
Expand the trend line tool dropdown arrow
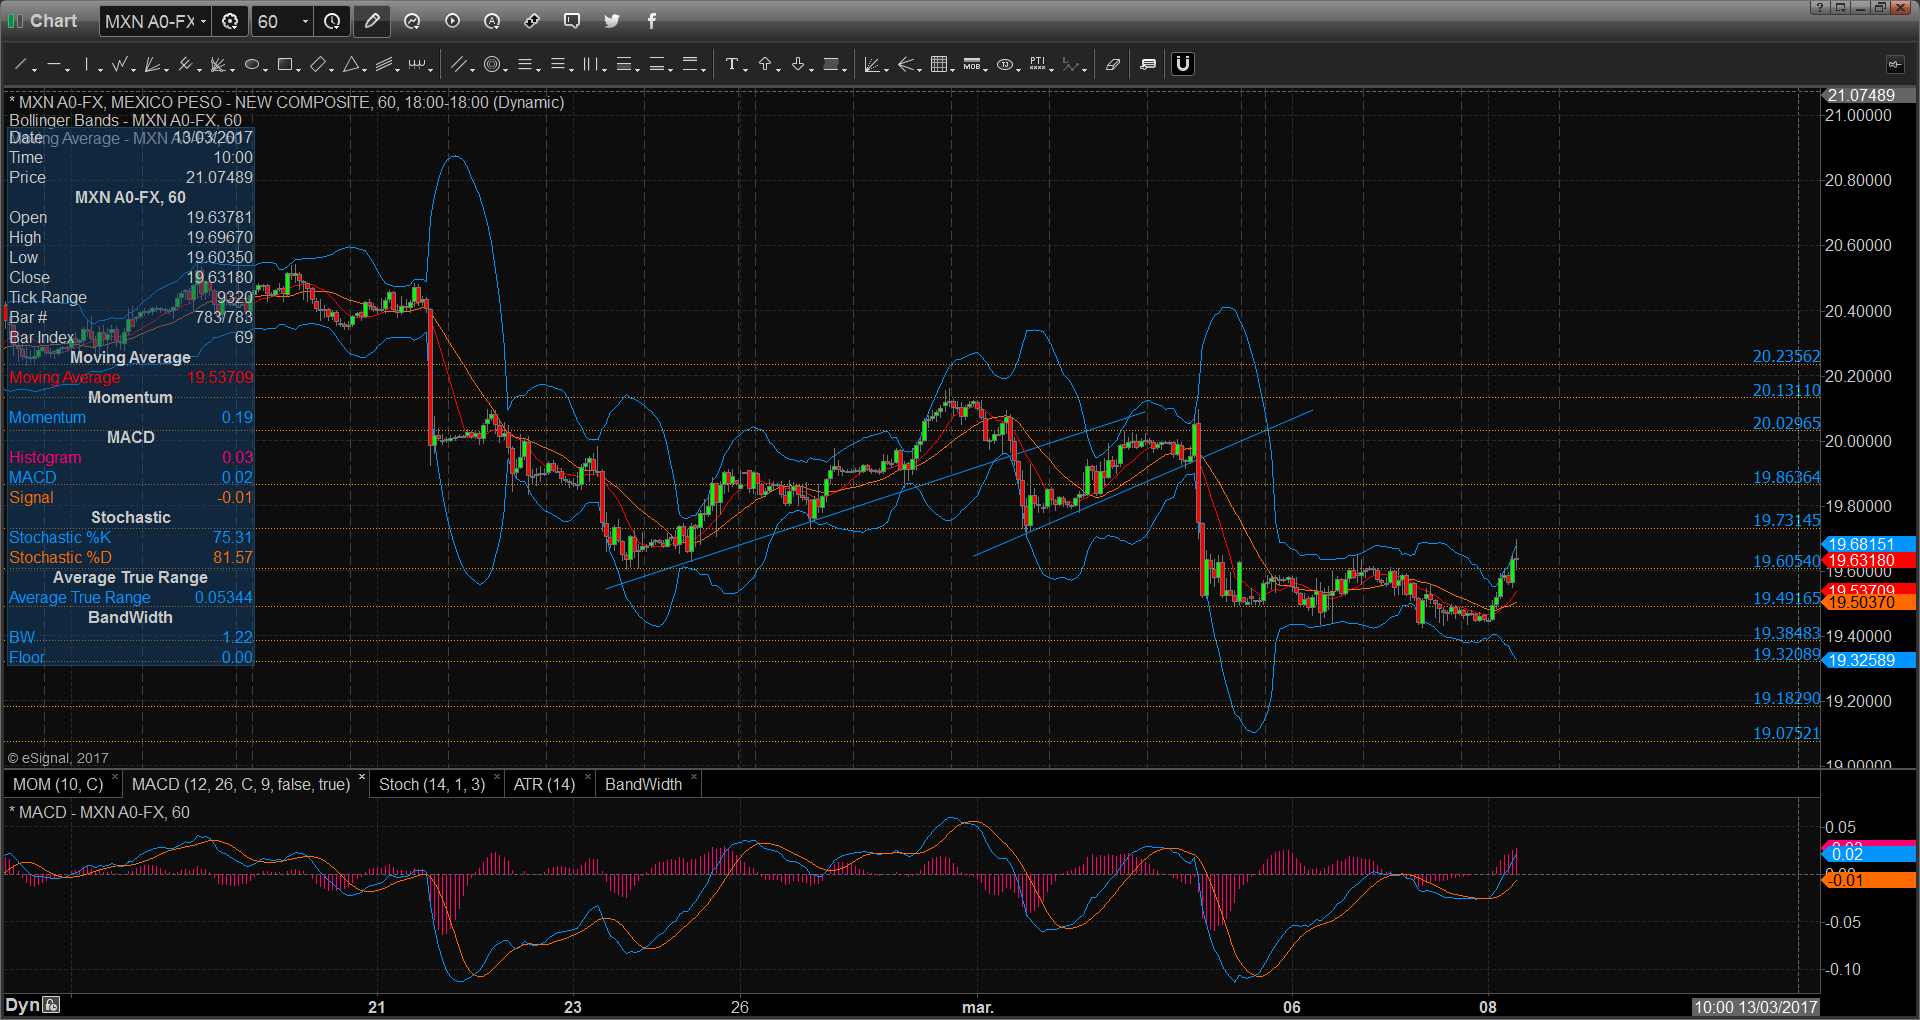[35, 68]
